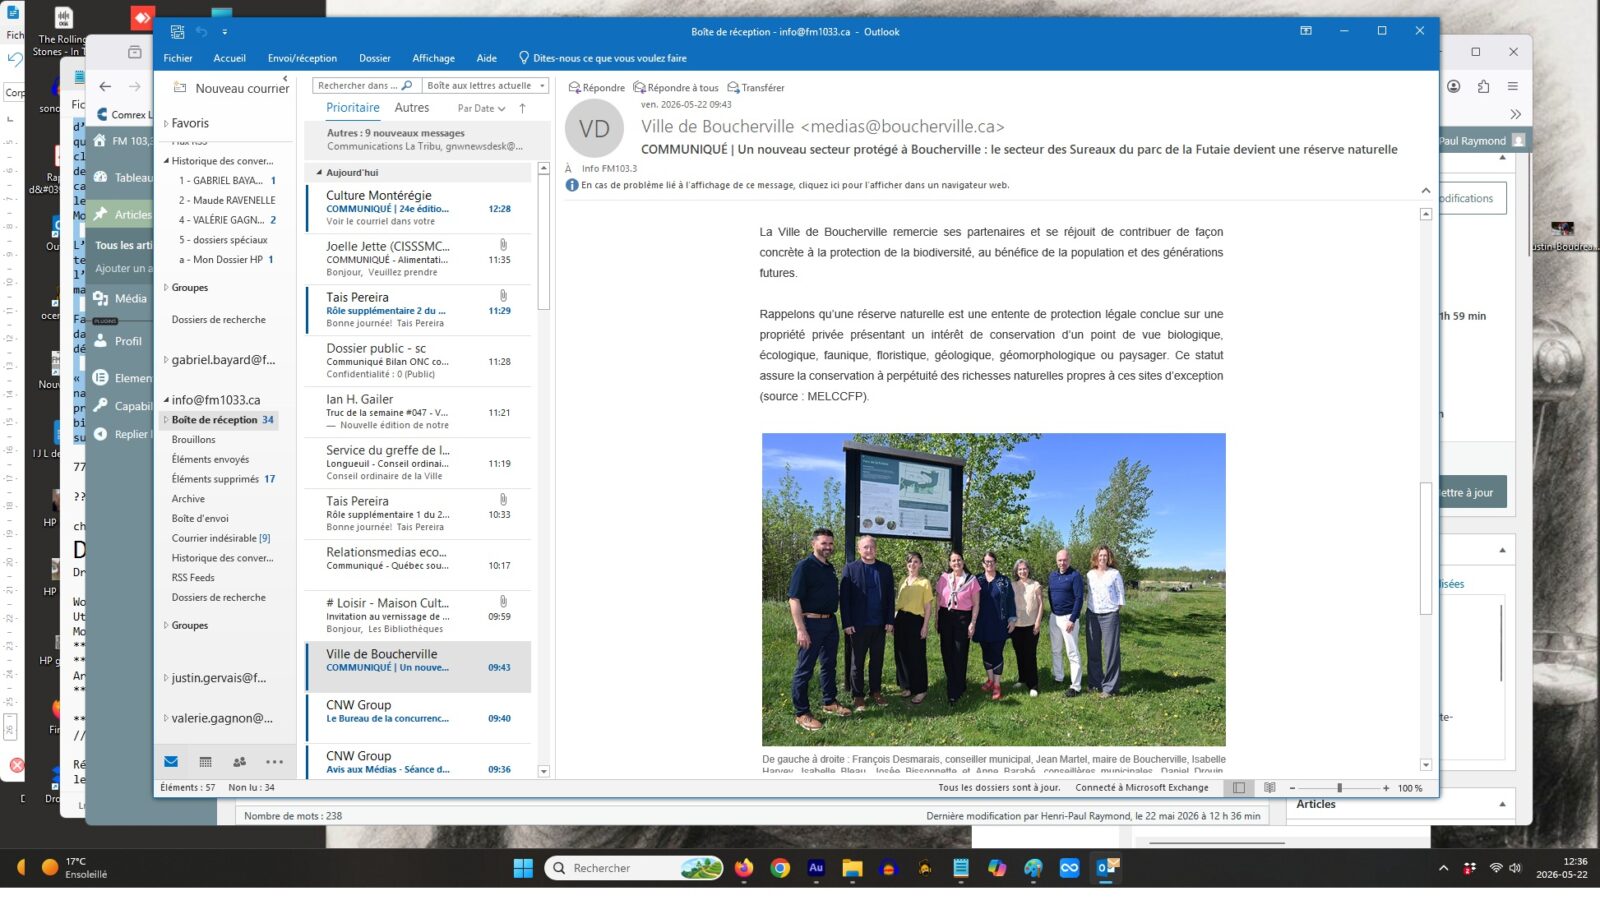Select the 'Boîte de réception' folder
The height and width of the screenshot is (900, 1600).
(220, 420)
